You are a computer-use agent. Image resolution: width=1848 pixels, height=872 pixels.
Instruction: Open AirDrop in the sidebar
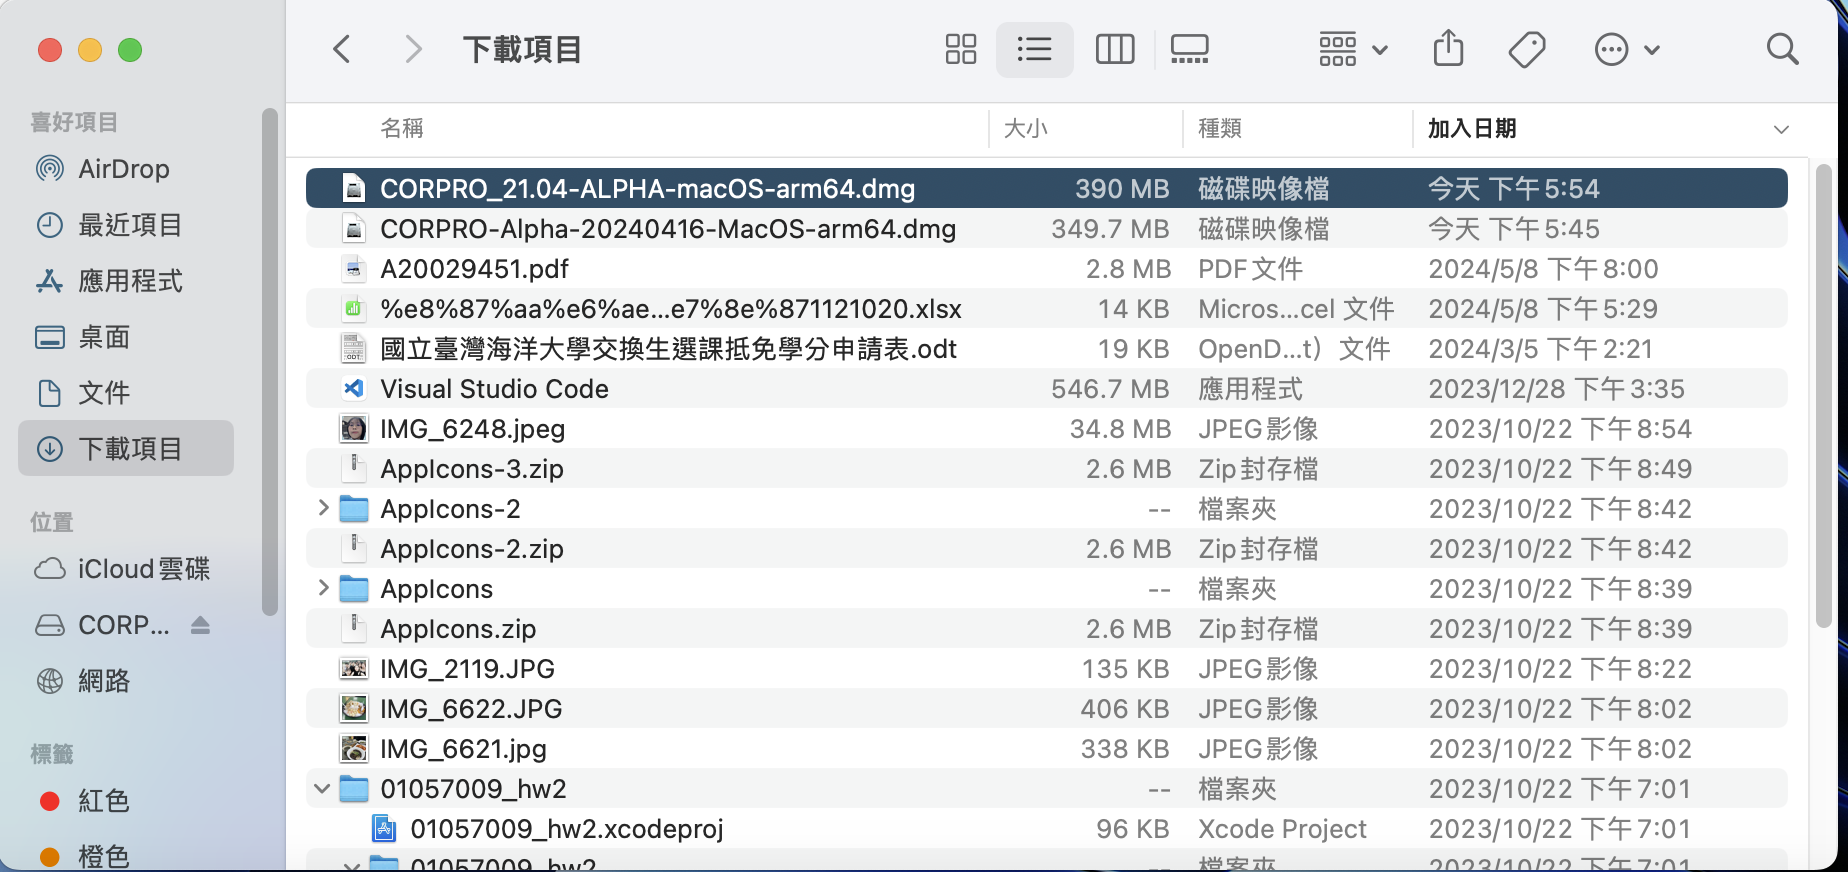click(x=123, y=169)
